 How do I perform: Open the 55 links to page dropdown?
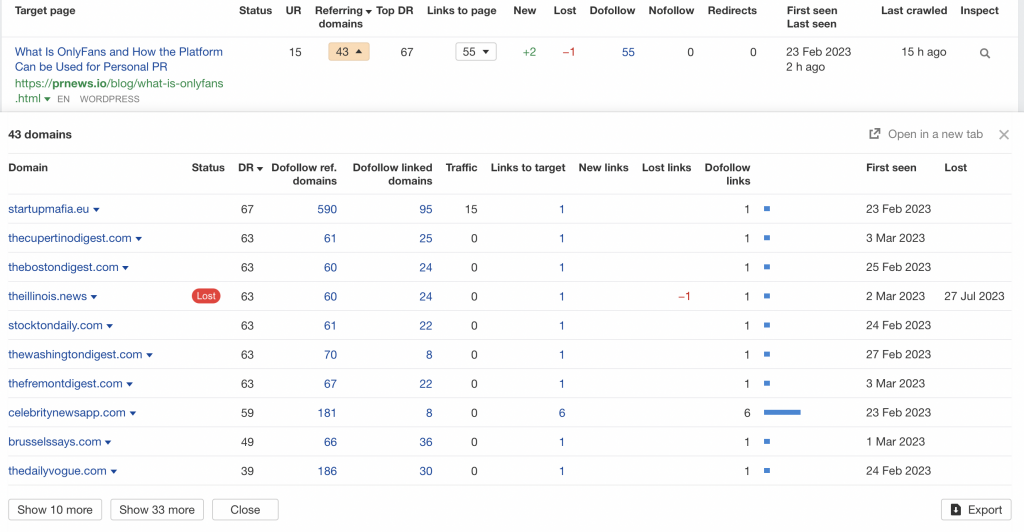[475, 52]
